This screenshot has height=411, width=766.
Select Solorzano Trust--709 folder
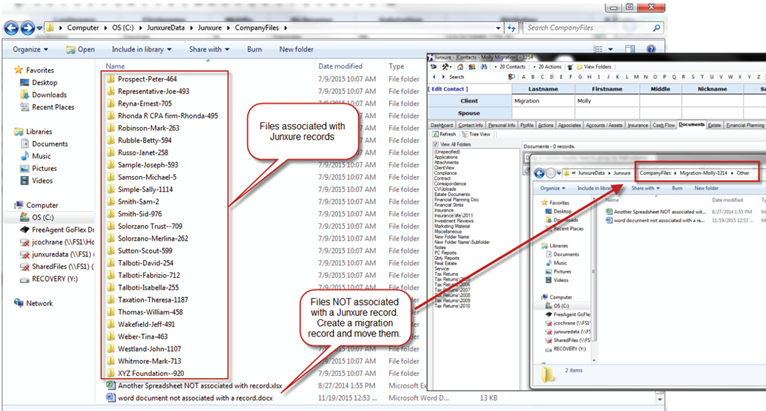pos(149,226)
